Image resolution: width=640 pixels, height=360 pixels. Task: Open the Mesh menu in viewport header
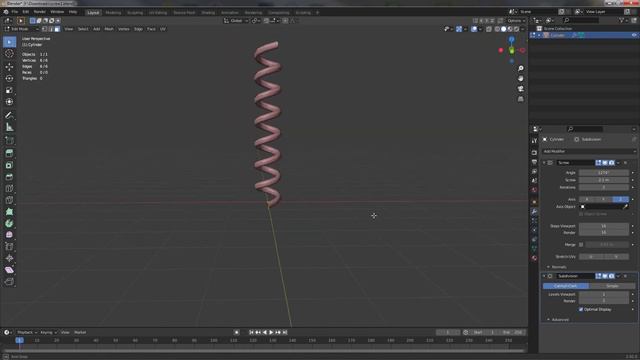(109, 29)
